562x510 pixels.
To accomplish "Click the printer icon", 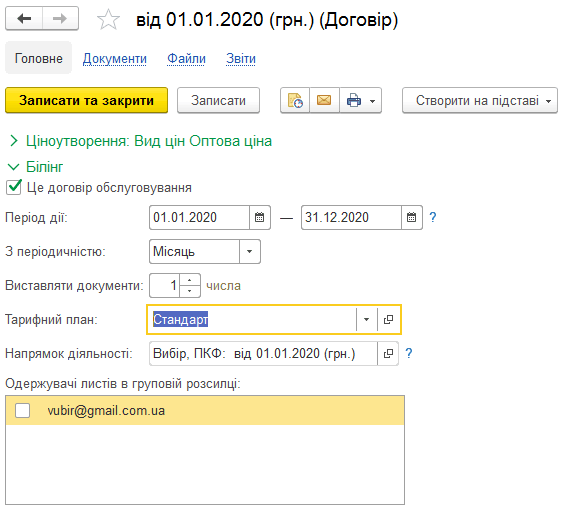I will point(353,100).
